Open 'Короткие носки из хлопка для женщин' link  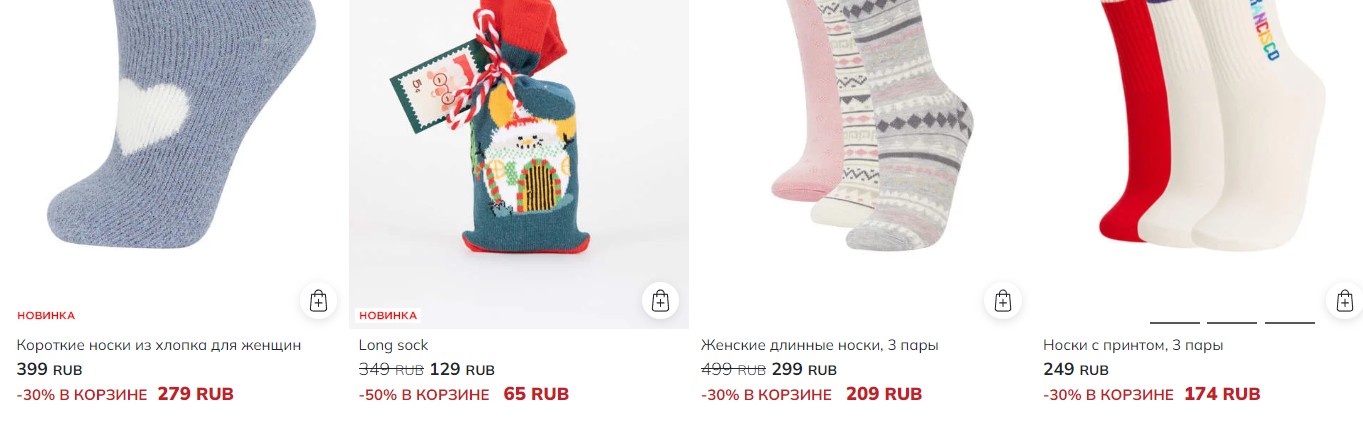[x=159, y=345]
